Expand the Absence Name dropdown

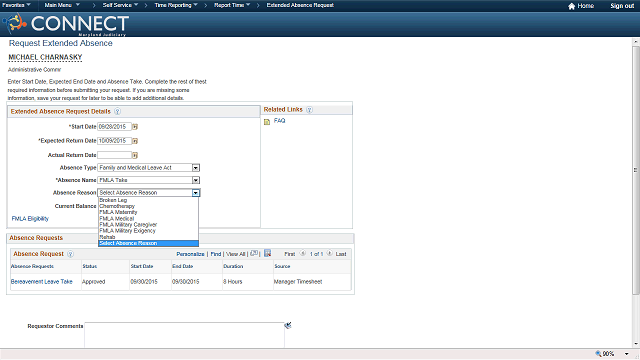tap(196, 180)
